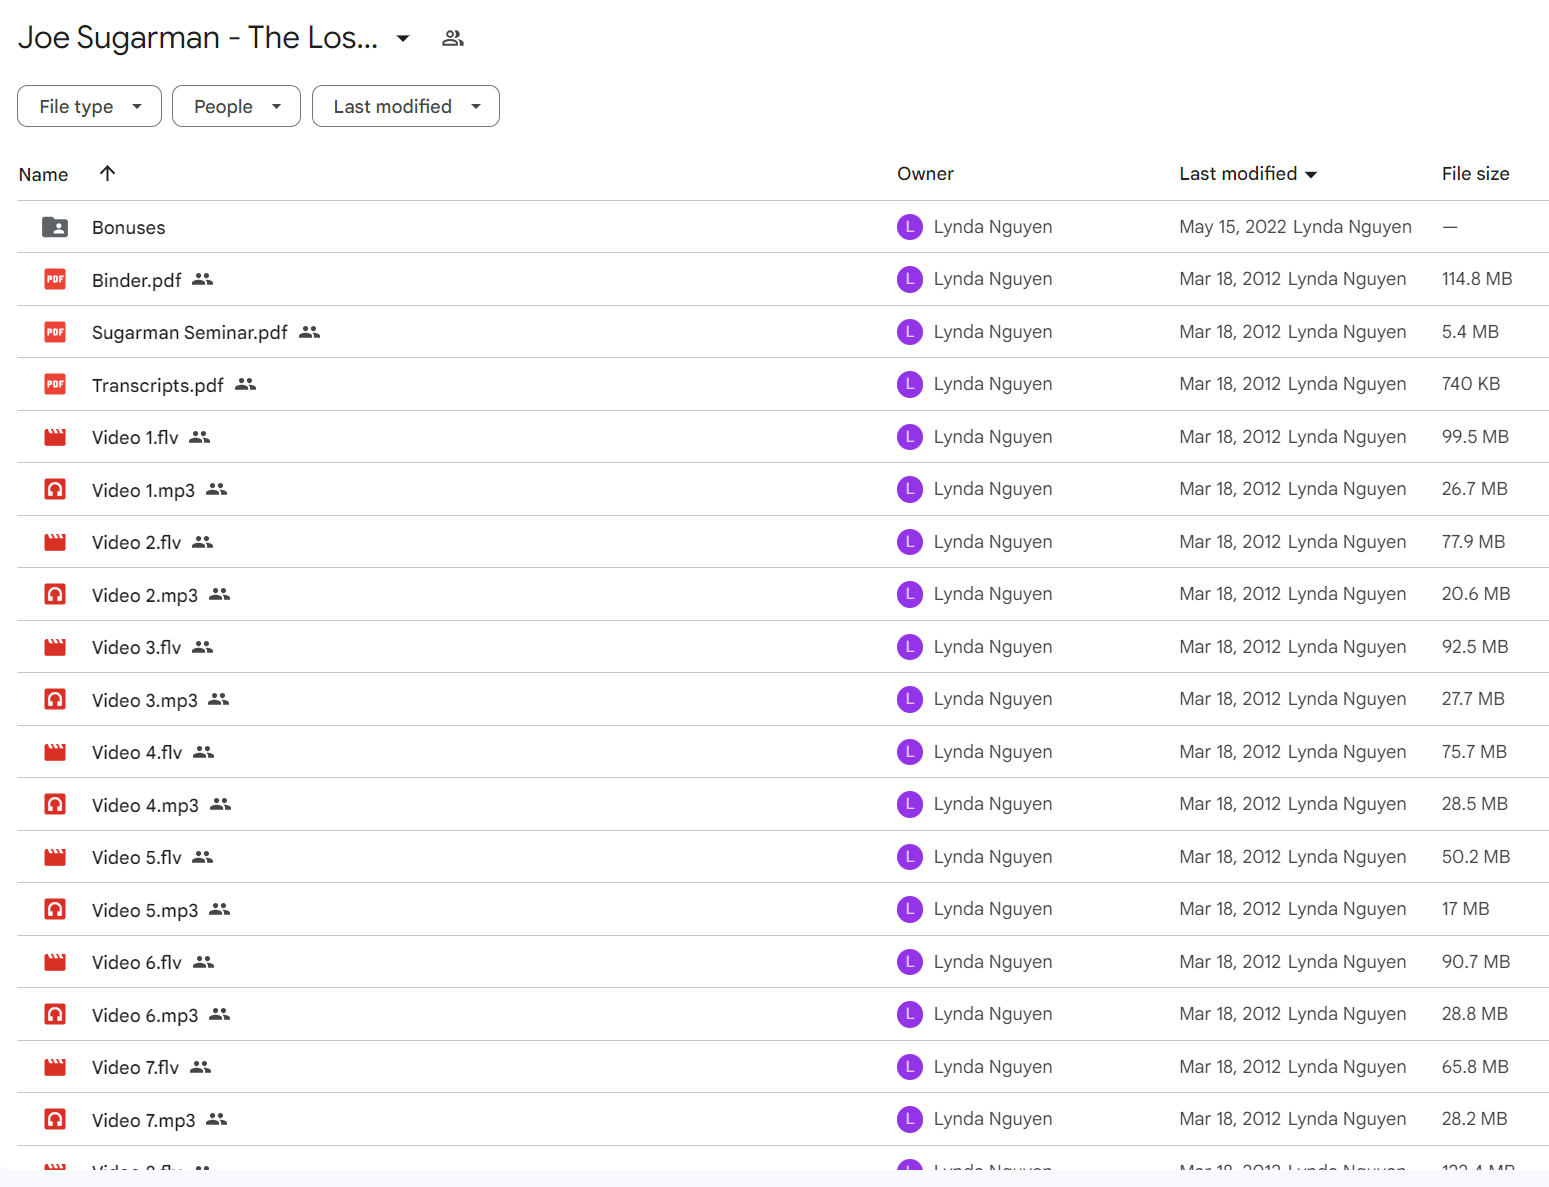Select the Video 2.flv file name
The height and width of the screenshot is (1187, 1549).
pyautogui.click(x=136, y=542)
